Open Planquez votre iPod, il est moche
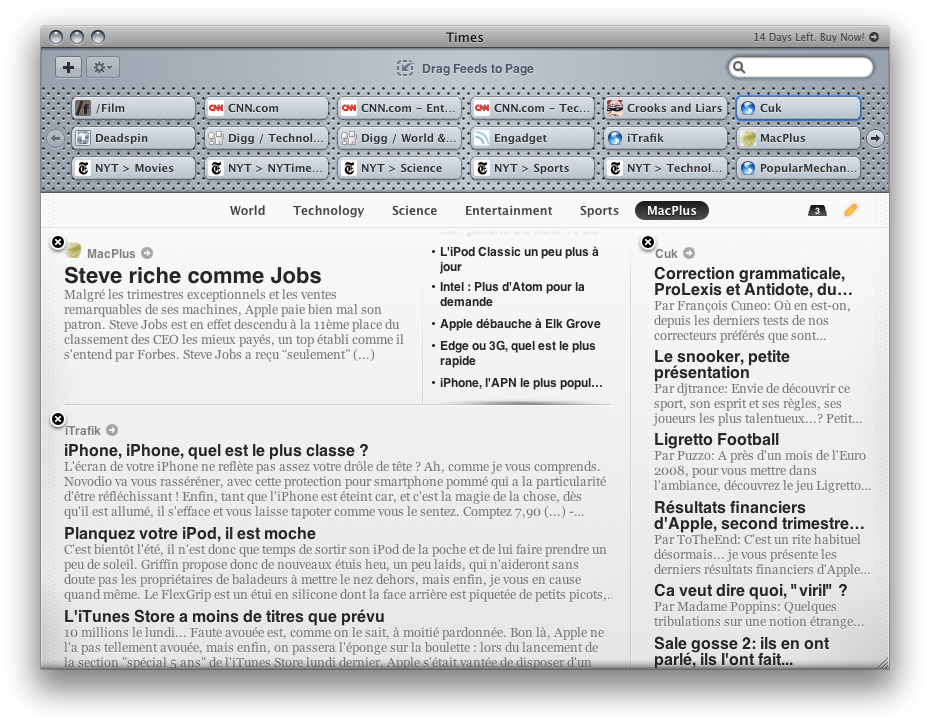 coord(190,533)
